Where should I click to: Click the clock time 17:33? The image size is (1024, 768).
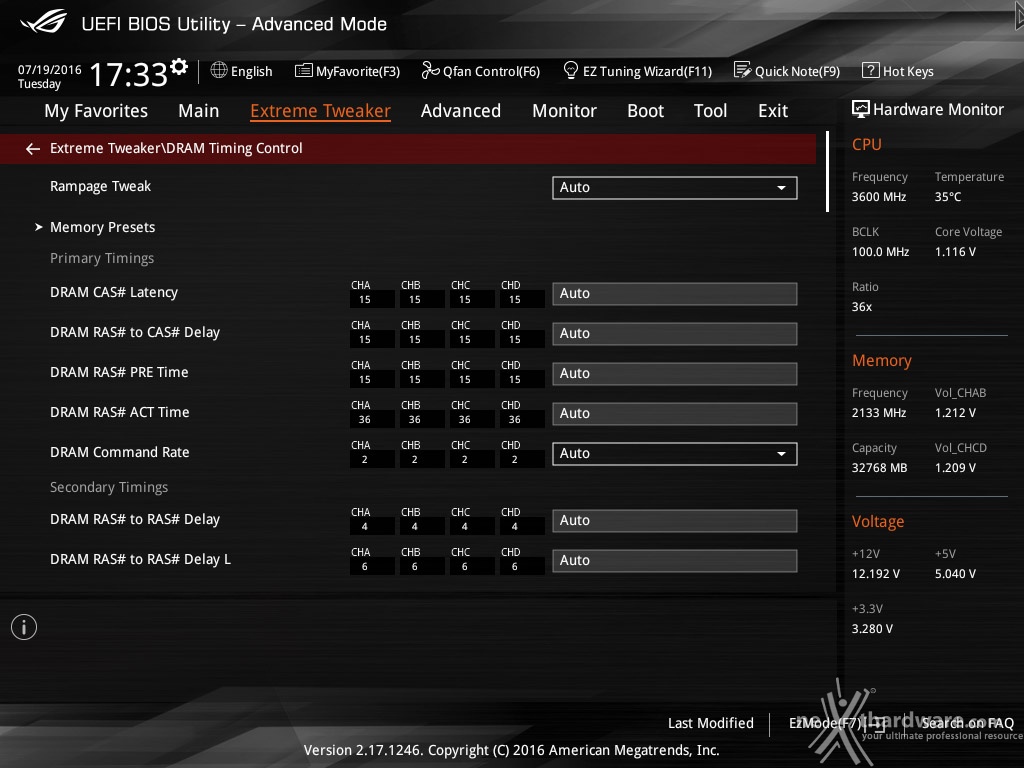[x=129, y=74]
